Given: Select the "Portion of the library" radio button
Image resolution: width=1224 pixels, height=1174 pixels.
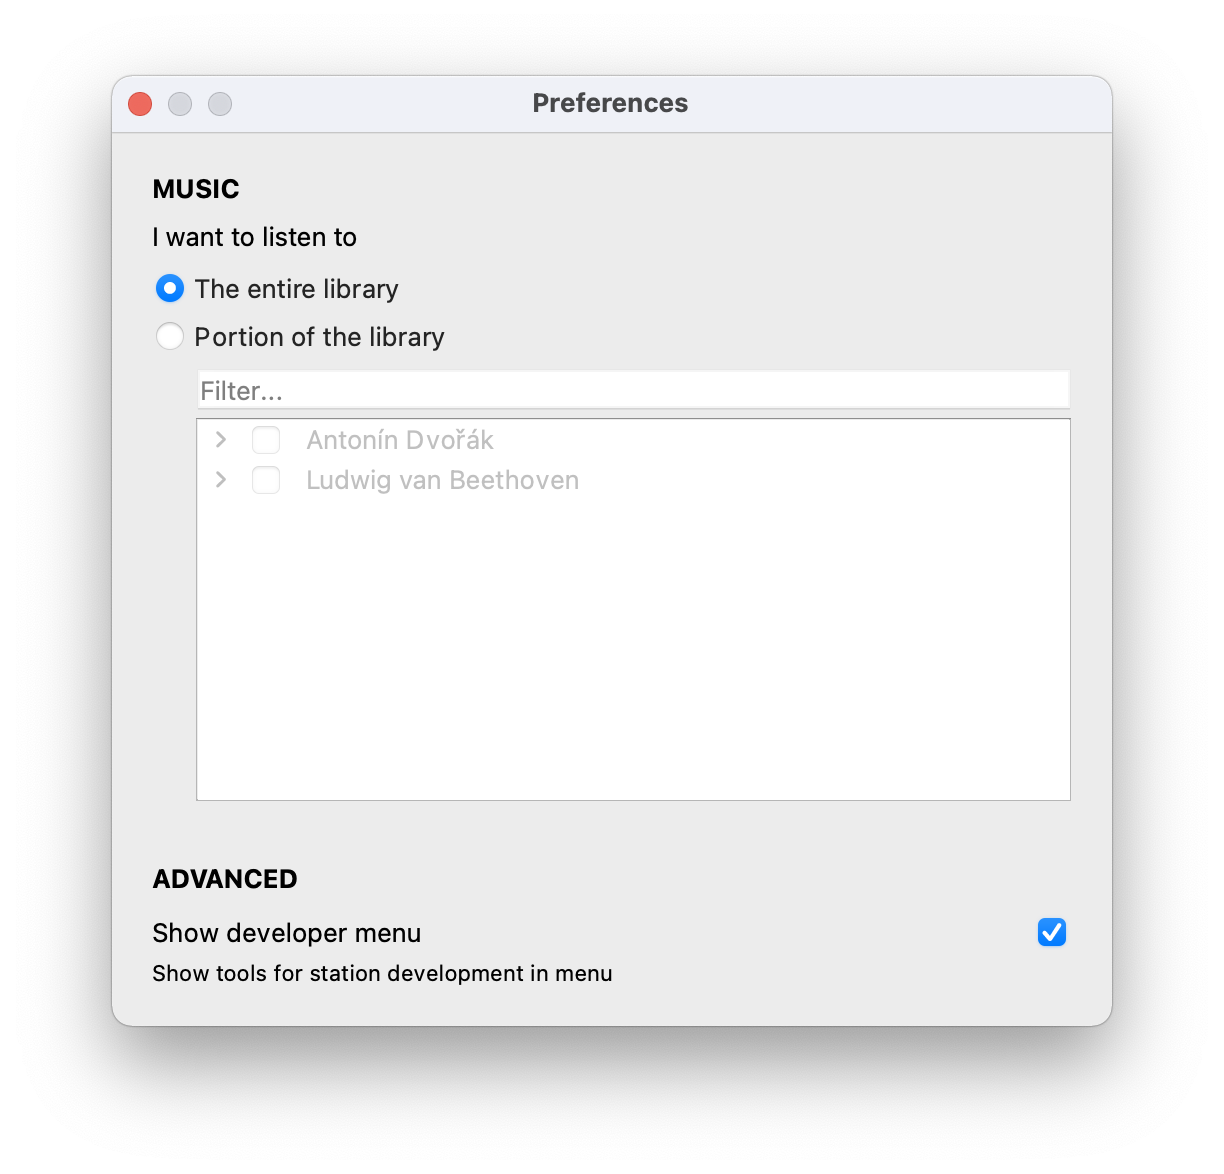Looking at the screenshot, I should [170, 336].
